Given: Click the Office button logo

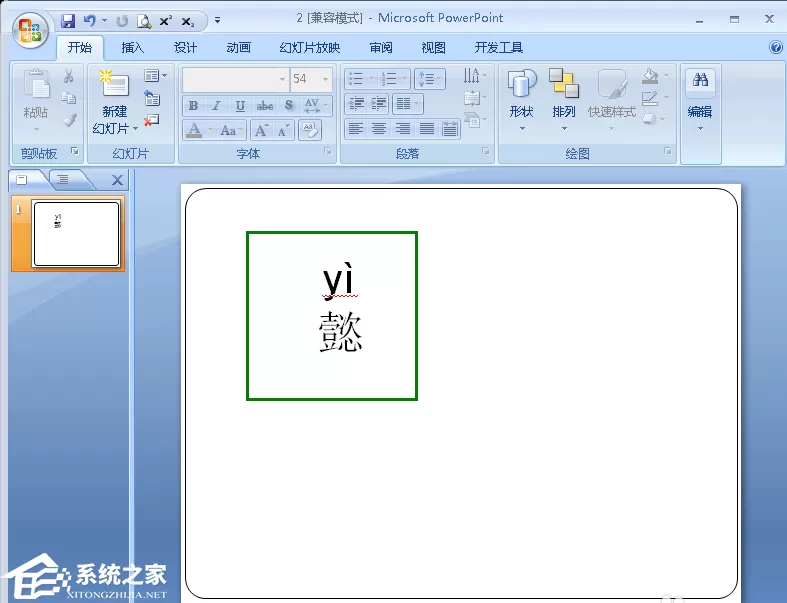Looking at the screenshot, I should tap(30, 30).
